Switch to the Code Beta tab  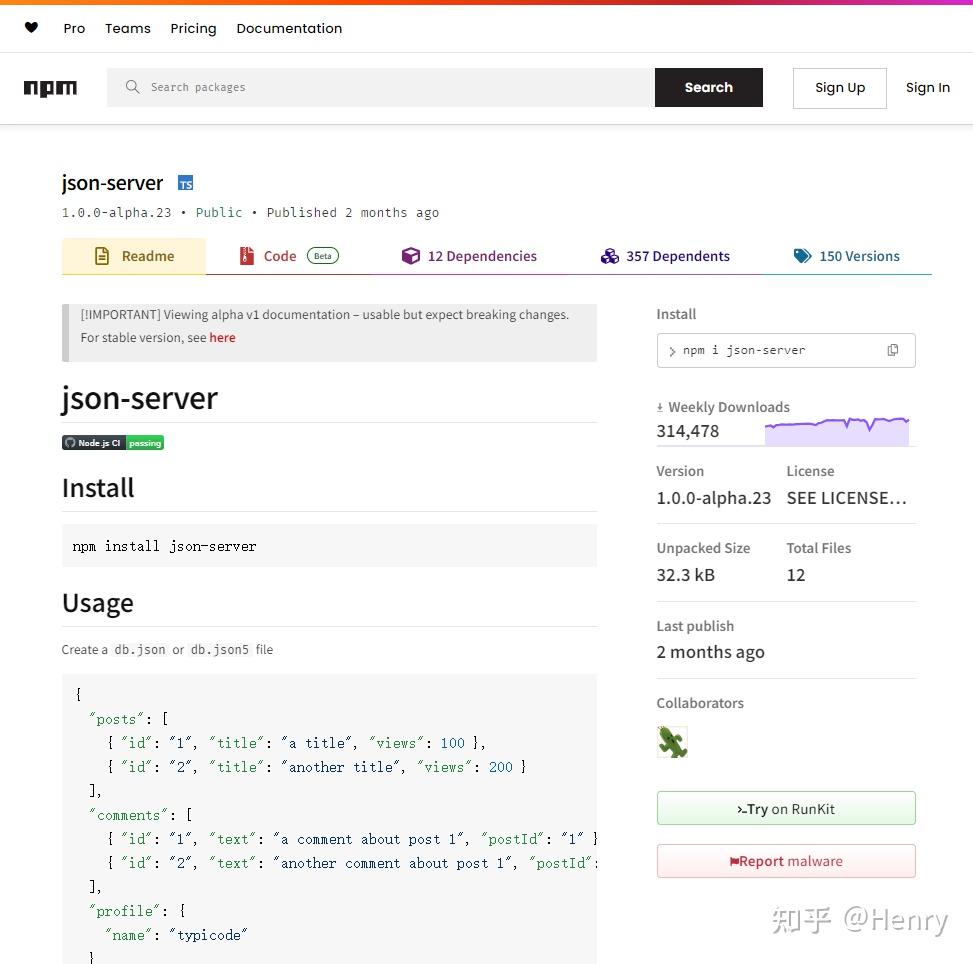pyautogui.click(x=280, y=256)
